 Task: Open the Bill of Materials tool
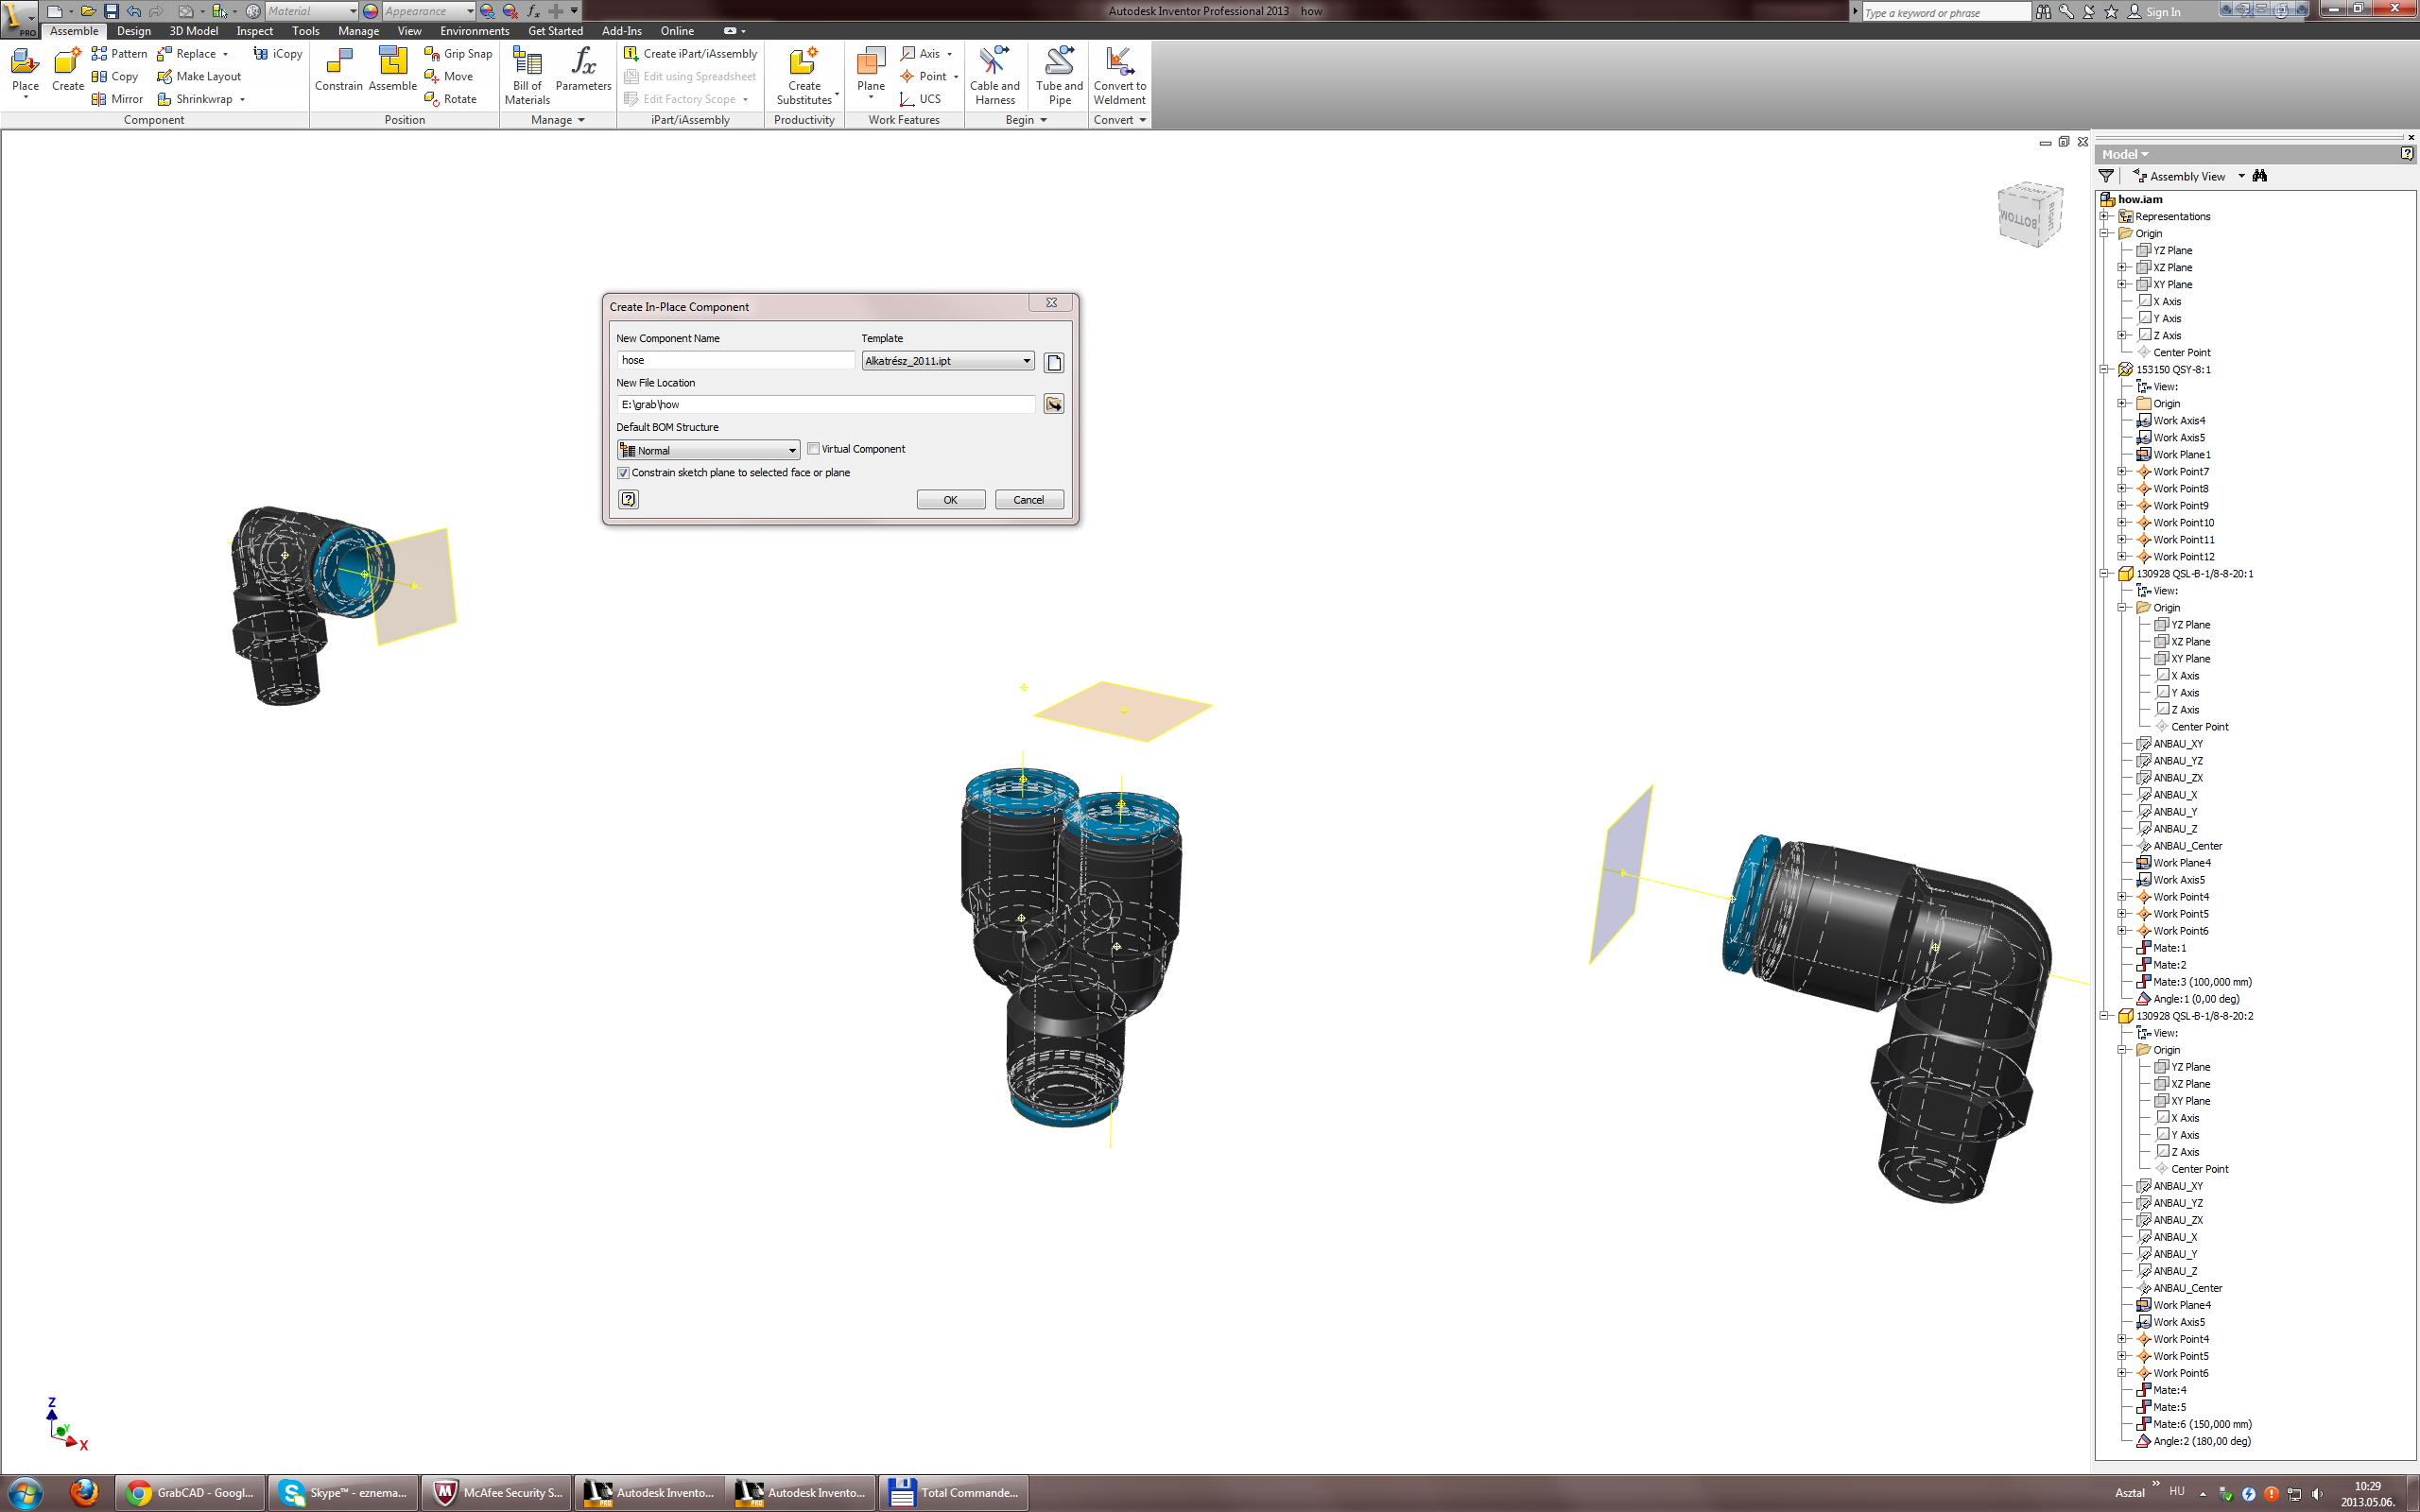(527, 64)
